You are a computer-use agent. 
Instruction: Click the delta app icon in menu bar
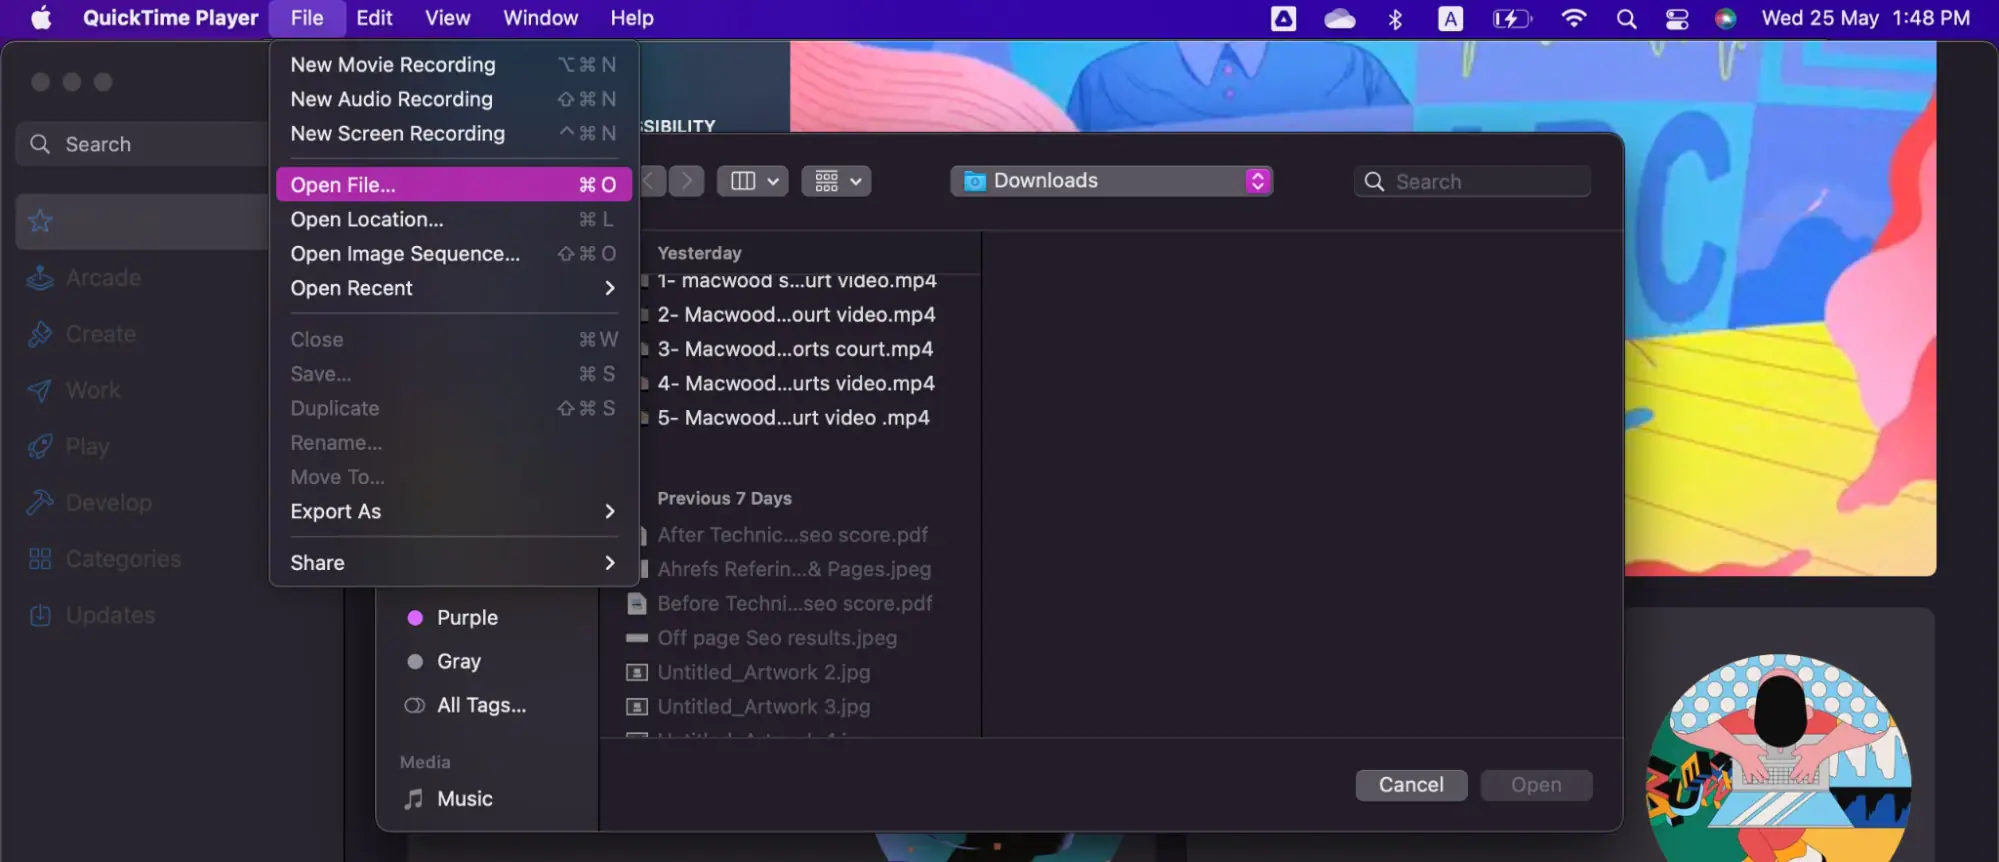pos(1283,19)
